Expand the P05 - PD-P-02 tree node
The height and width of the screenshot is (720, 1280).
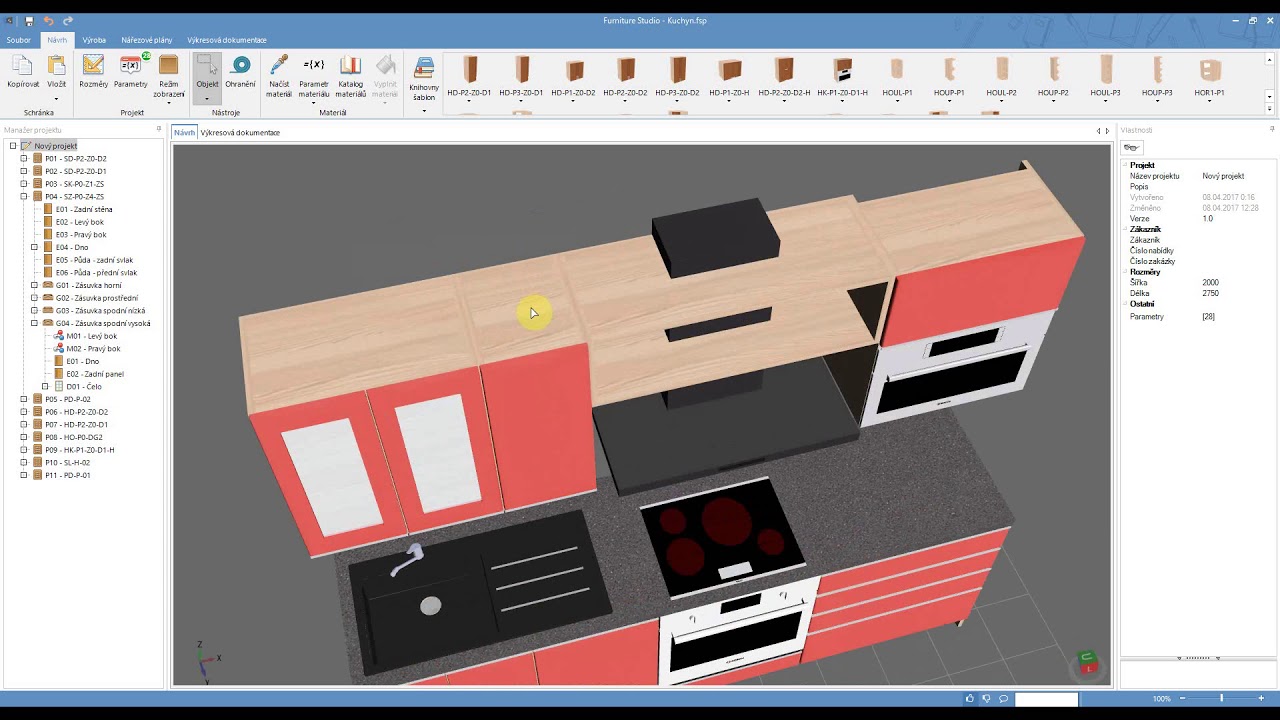tap(24, 399)
